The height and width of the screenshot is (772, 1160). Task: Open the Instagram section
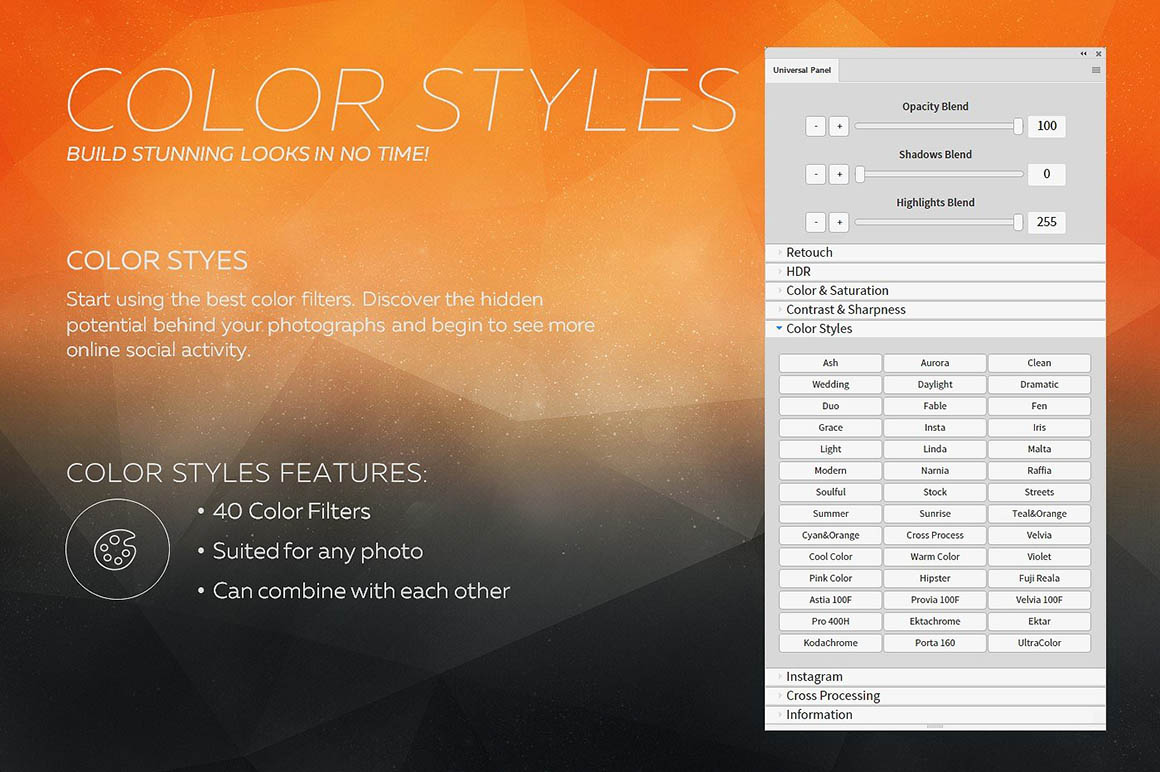coord(814,676)
